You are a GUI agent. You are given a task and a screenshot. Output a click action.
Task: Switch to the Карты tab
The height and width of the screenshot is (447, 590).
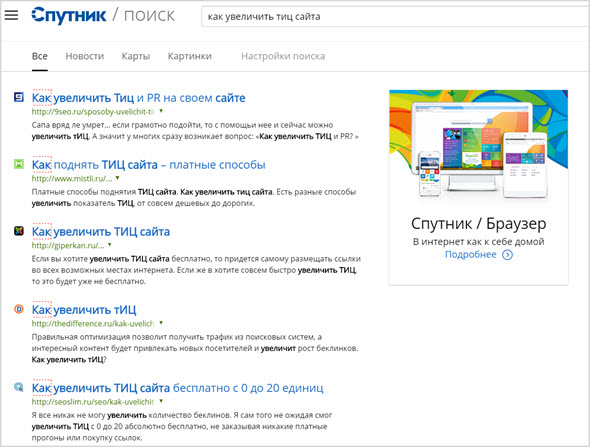136,56
